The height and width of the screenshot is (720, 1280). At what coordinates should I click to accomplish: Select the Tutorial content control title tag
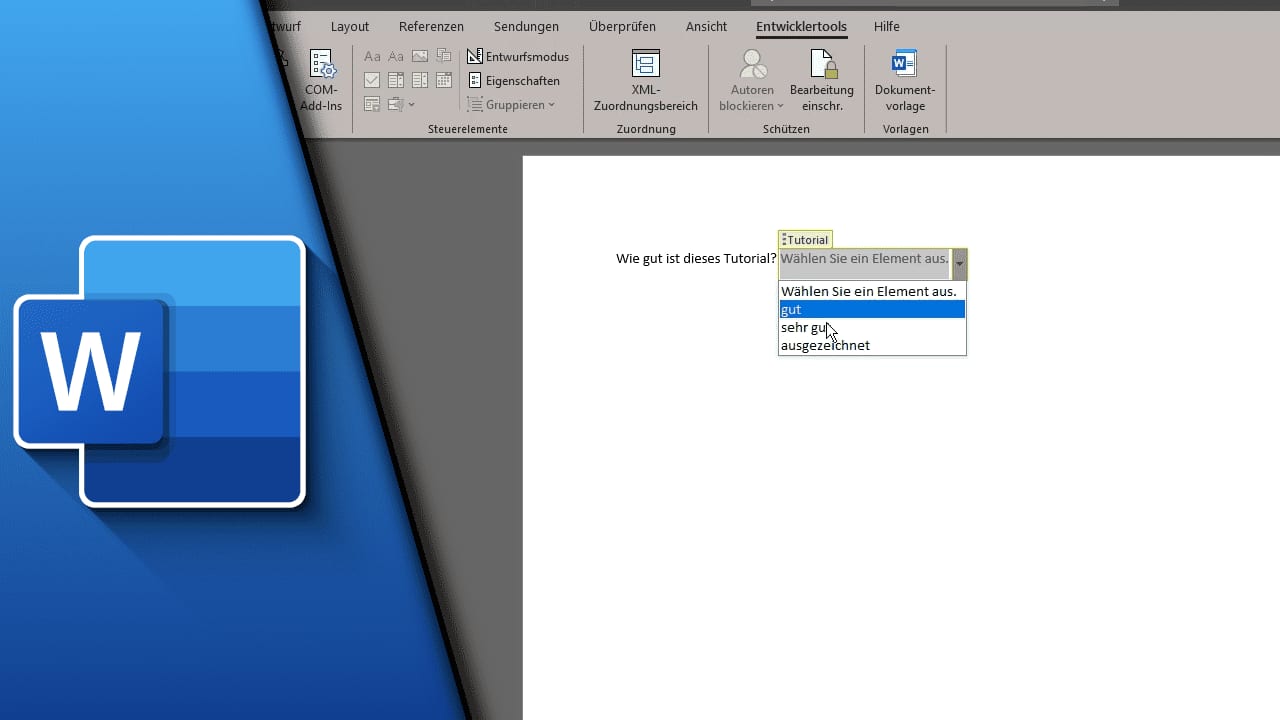(x=805, y=240)
